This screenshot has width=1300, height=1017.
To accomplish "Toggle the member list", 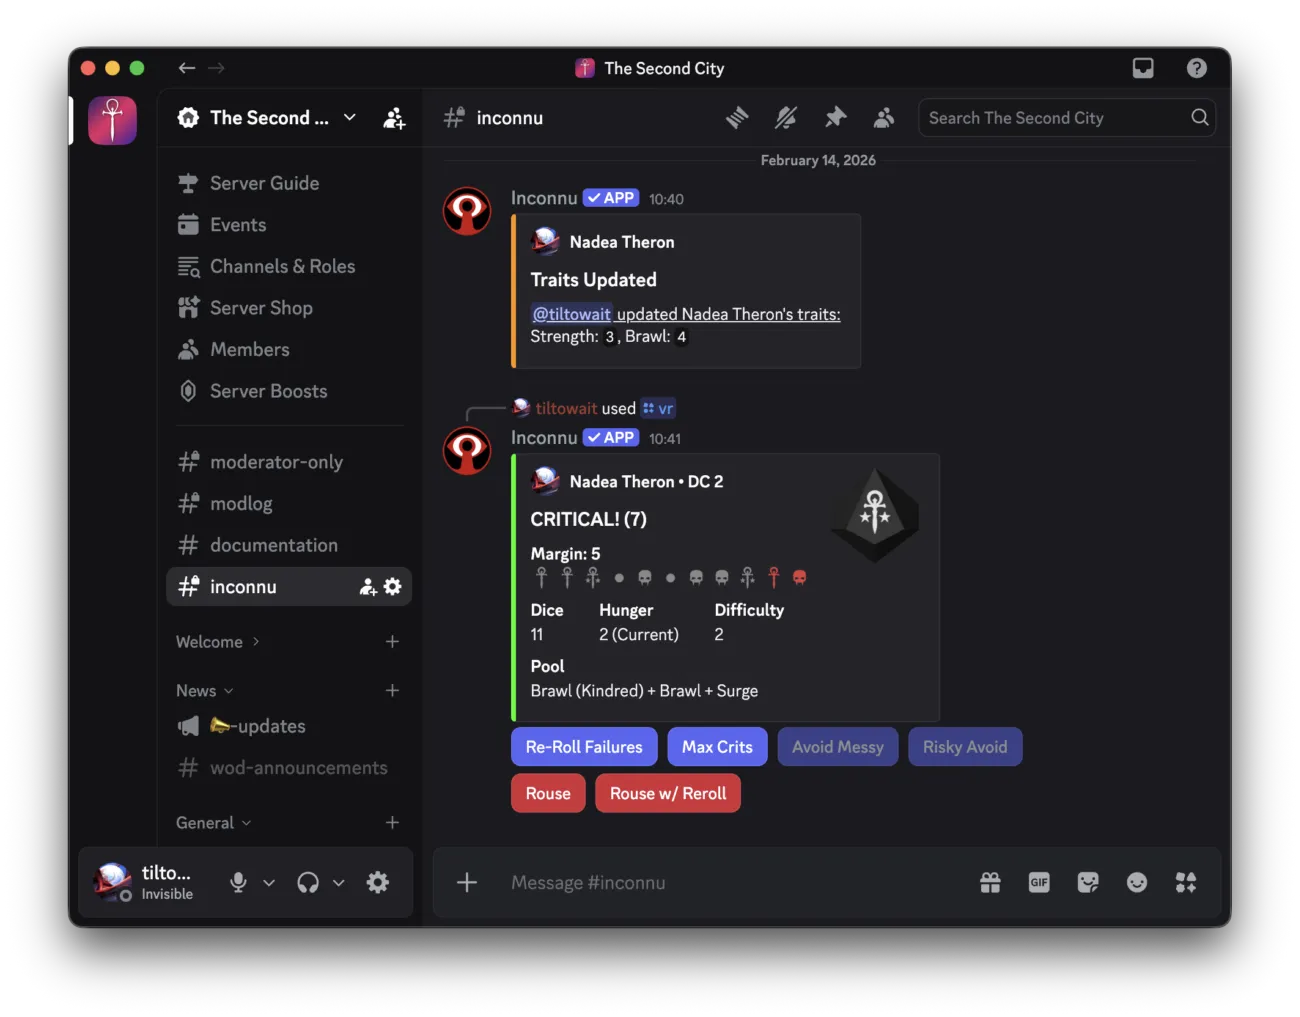I will pos(884,118).
